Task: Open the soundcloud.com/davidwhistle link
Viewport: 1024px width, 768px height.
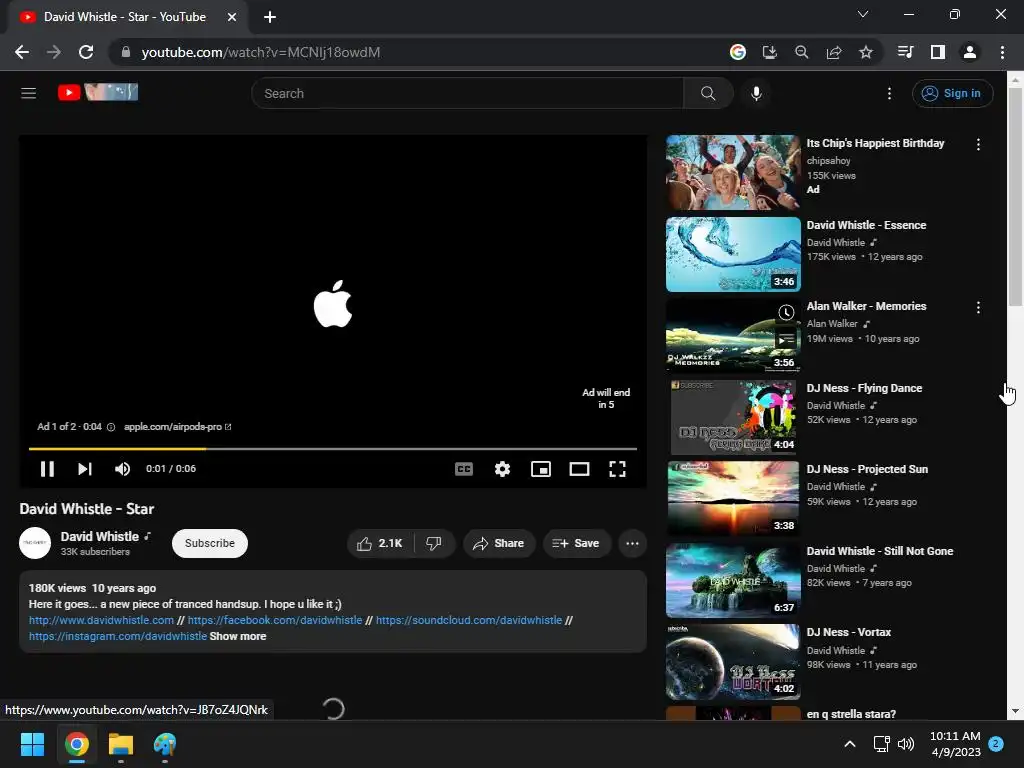Action: click(469, 620)
